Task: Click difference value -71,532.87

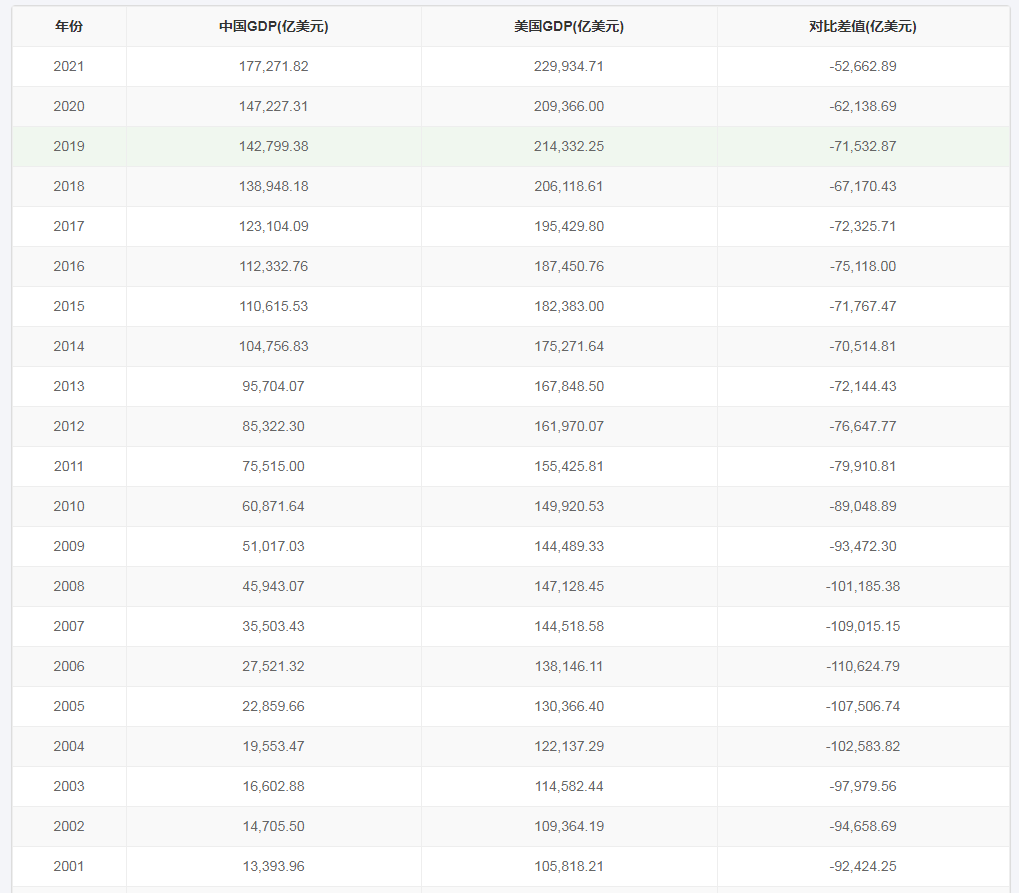Action: pos(862,146)
